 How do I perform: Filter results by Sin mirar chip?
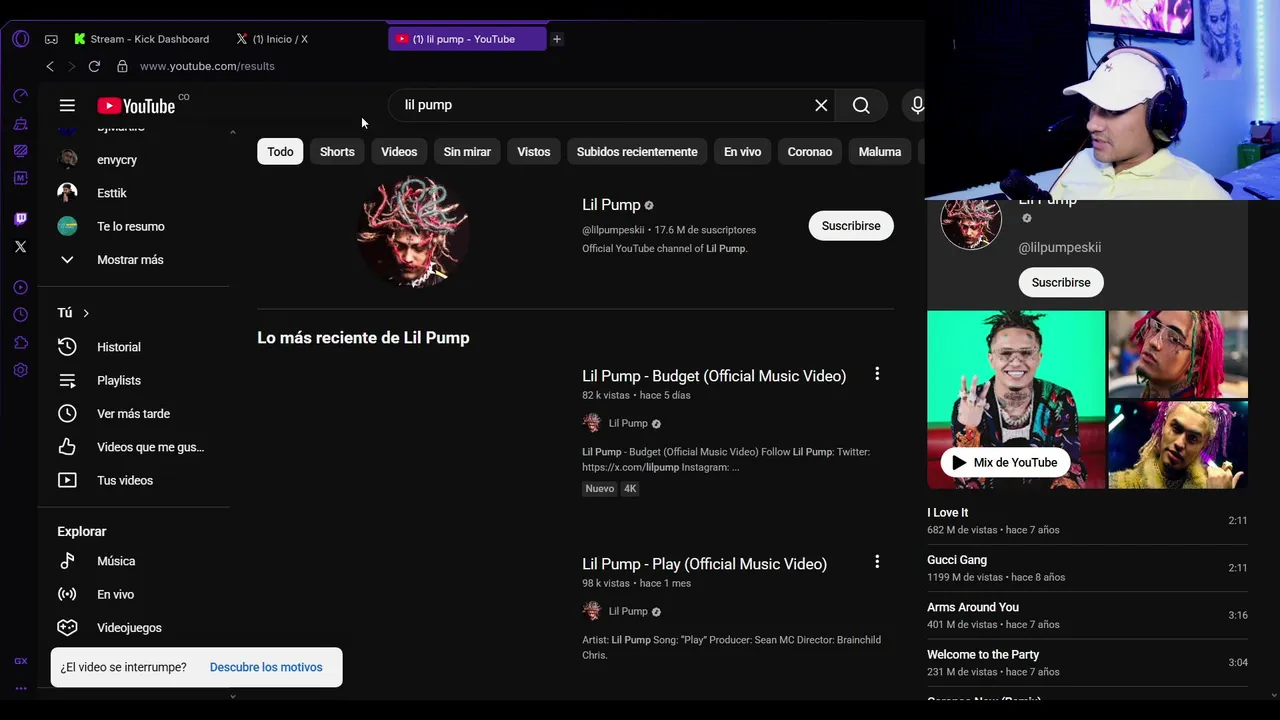pyautogui.click(x=467, y=152)
